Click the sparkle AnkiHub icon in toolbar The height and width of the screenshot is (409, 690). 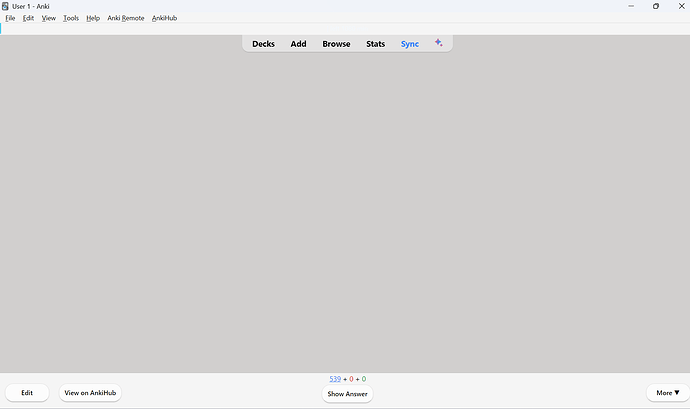(438, 43)
